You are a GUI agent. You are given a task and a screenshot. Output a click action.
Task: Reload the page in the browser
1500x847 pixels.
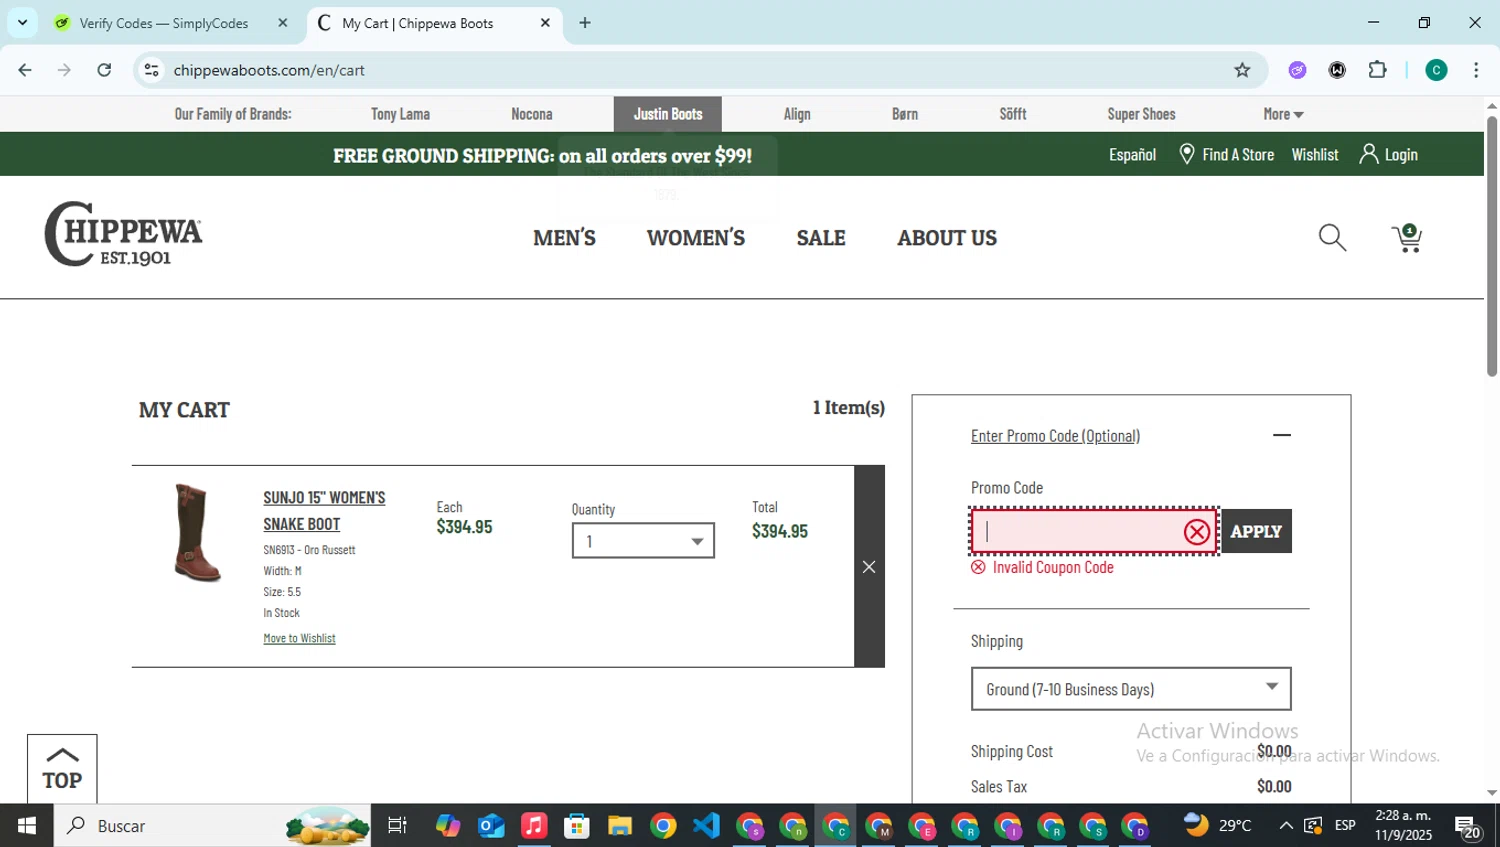coord(104,70)
